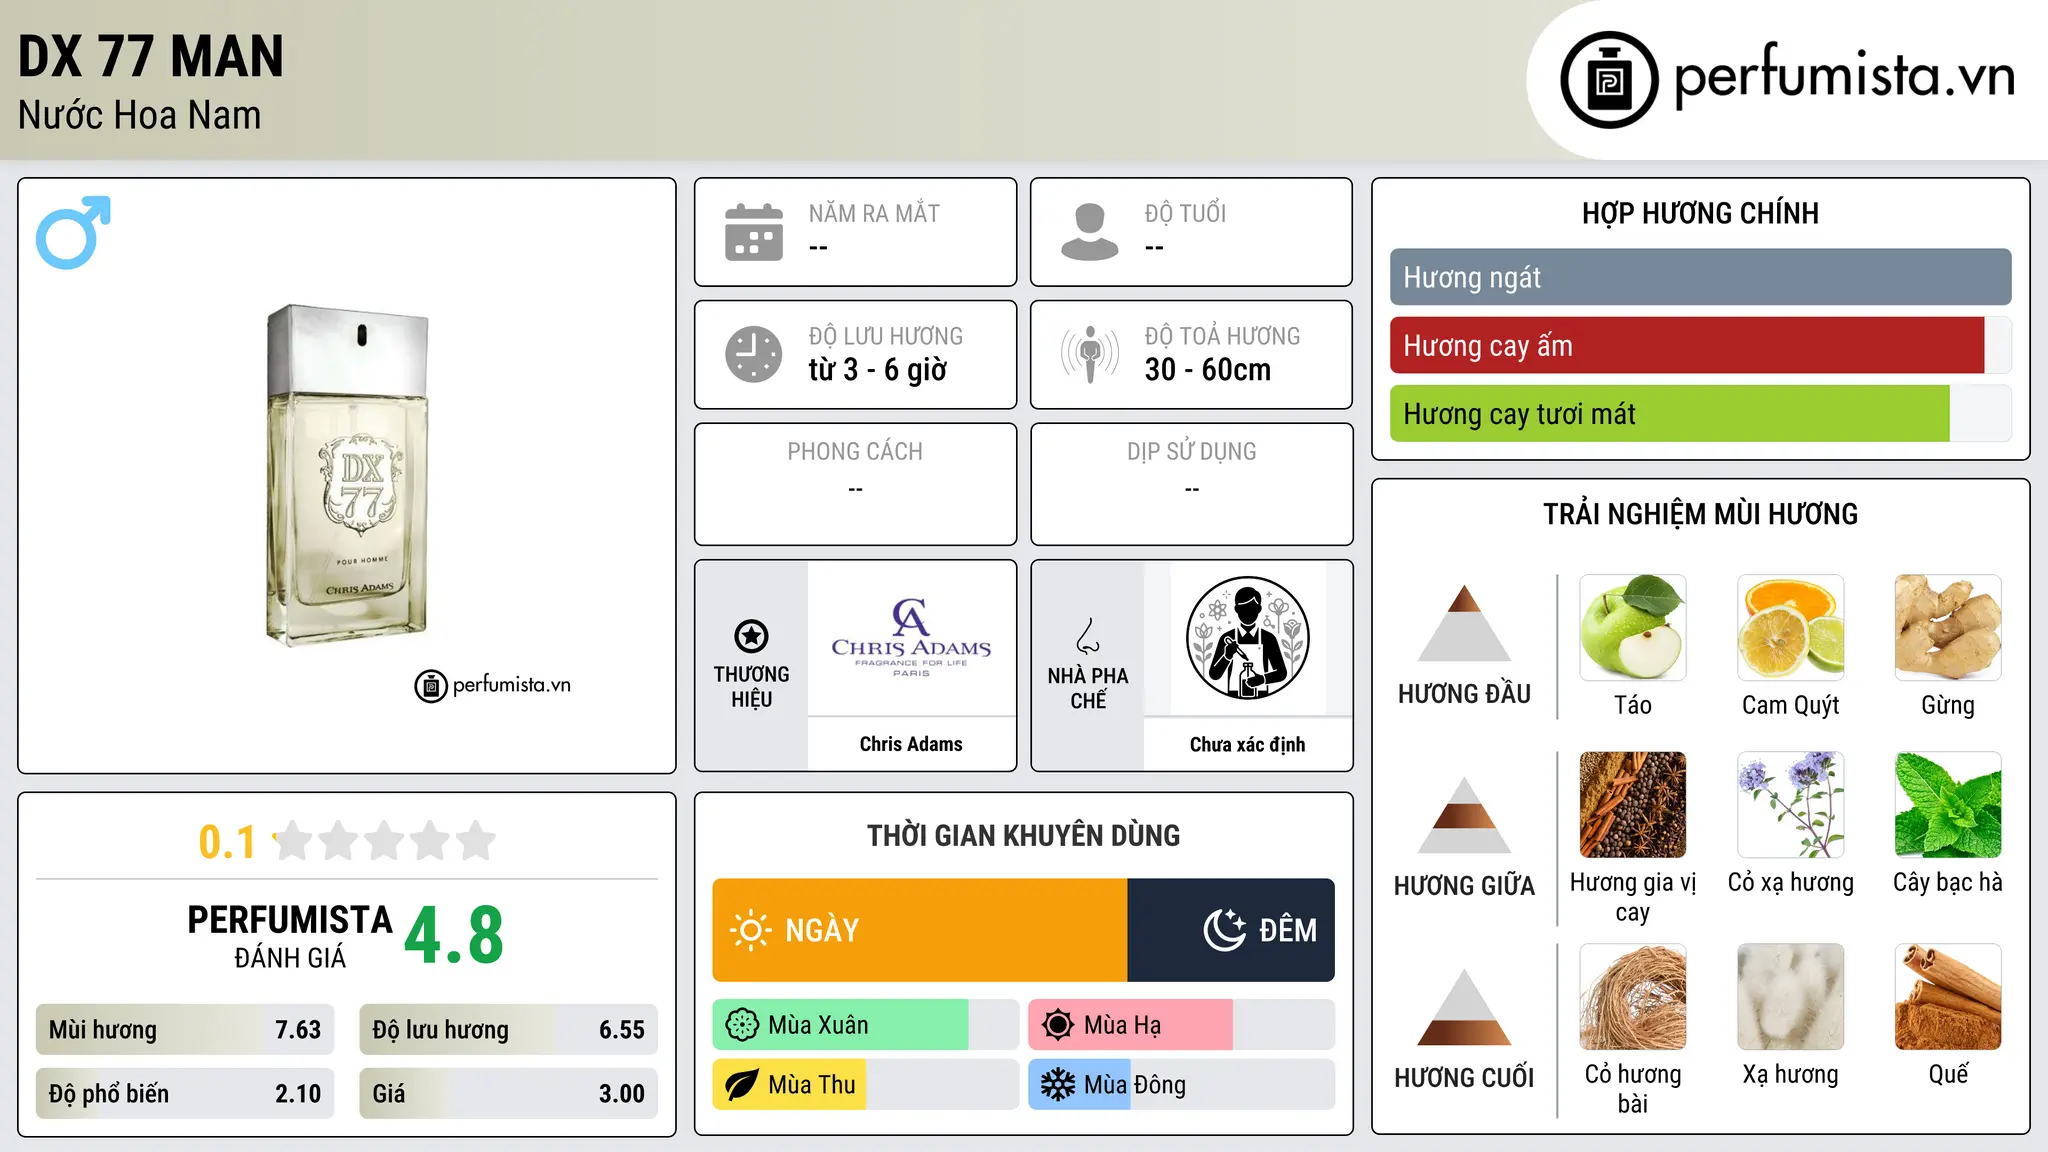Click the Năm ra mắt label
The height and width of the screenshot is (1152, 2048).
(x=874, y=213)
